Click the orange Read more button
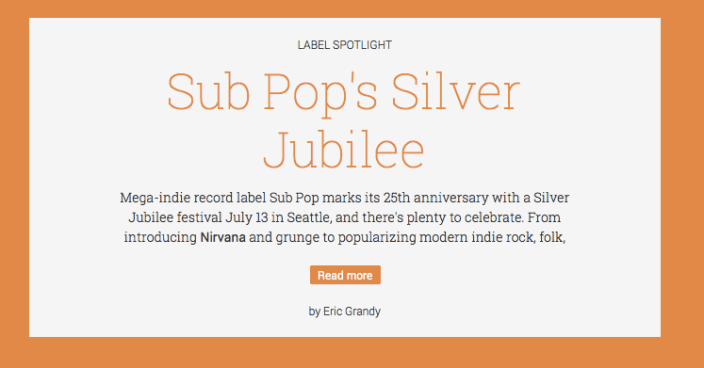 [x=345, y=275]
